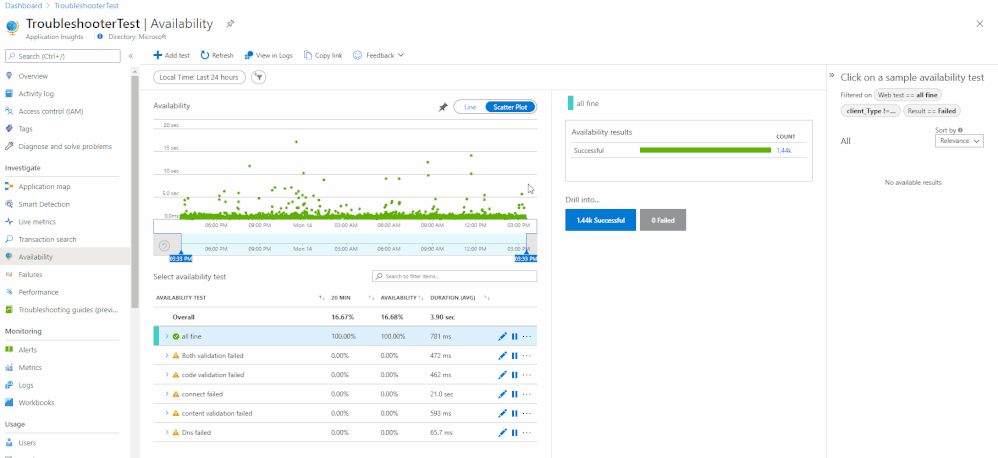Open Failures in sidebar
The width and height of the screenshot is (998, 458).
(31, 275)
